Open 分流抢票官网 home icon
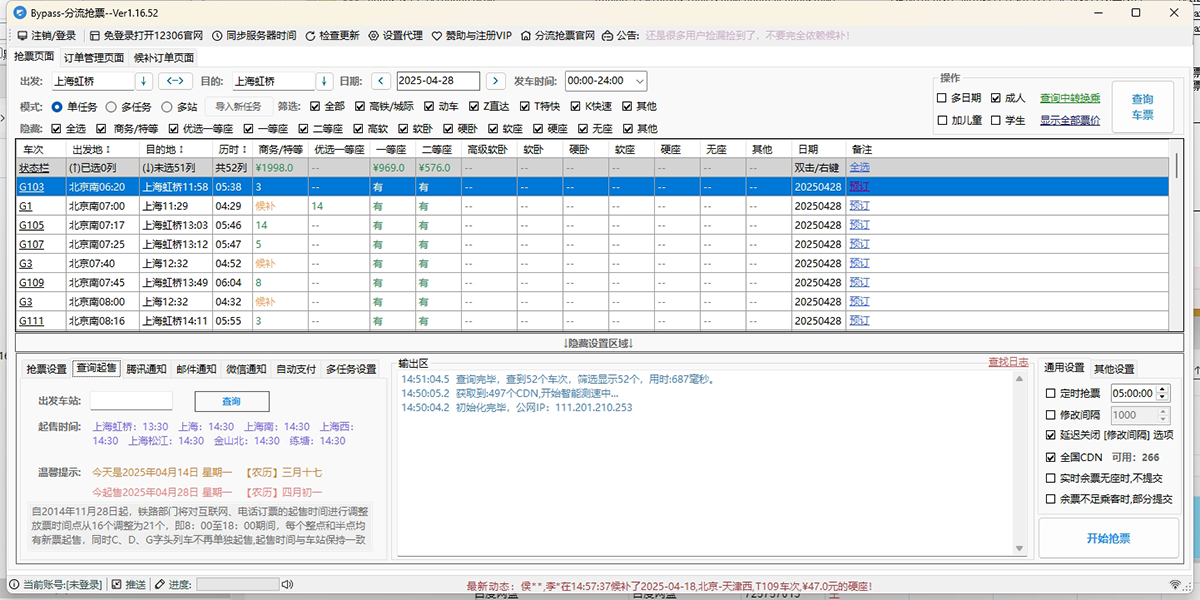This screenshot has height=600, width=1200. (x=526, y=35)
